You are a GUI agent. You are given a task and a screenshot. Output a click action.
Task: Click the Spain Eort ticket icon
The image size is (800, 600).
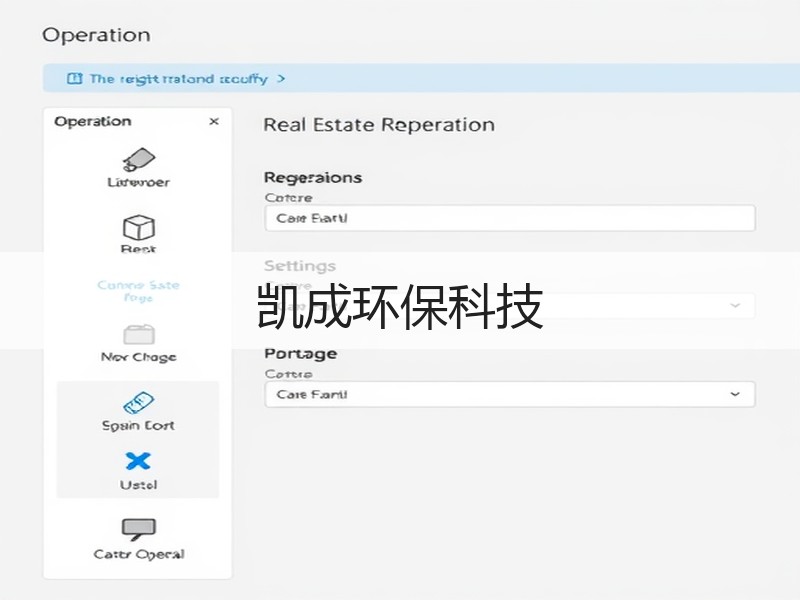coord(138,403)
